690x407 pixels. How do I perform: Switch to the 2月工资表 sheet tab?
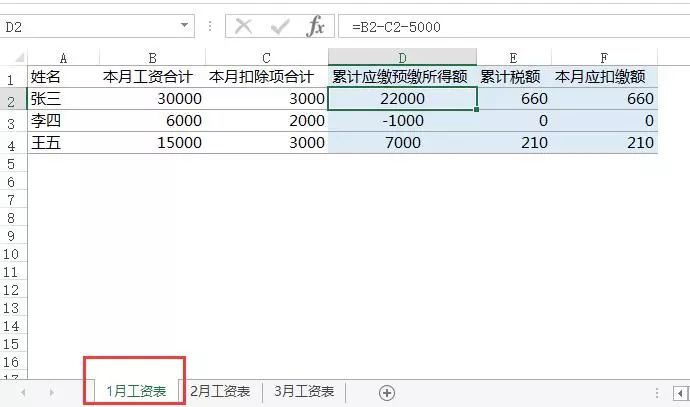[x=220, y=391]
